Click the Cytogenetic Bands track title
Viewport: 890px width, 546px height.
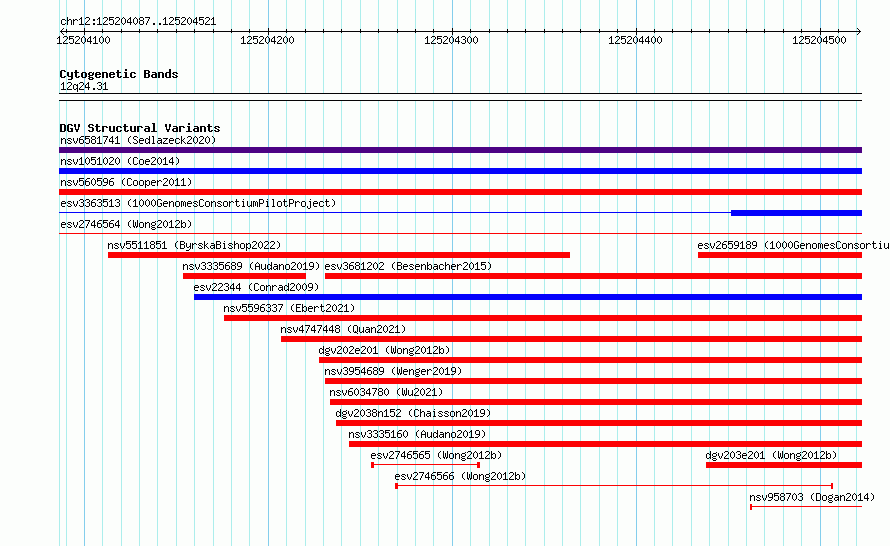coord(119,74)
